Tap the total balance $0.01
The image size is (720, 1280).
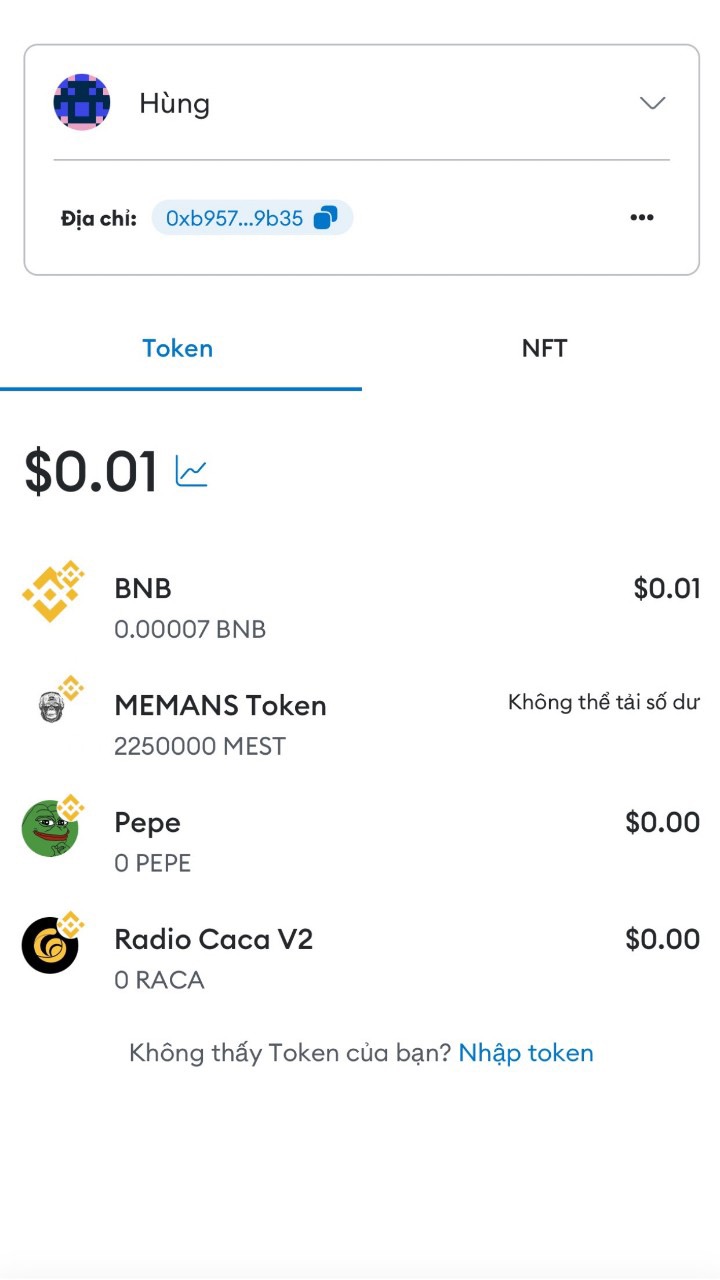91,472
